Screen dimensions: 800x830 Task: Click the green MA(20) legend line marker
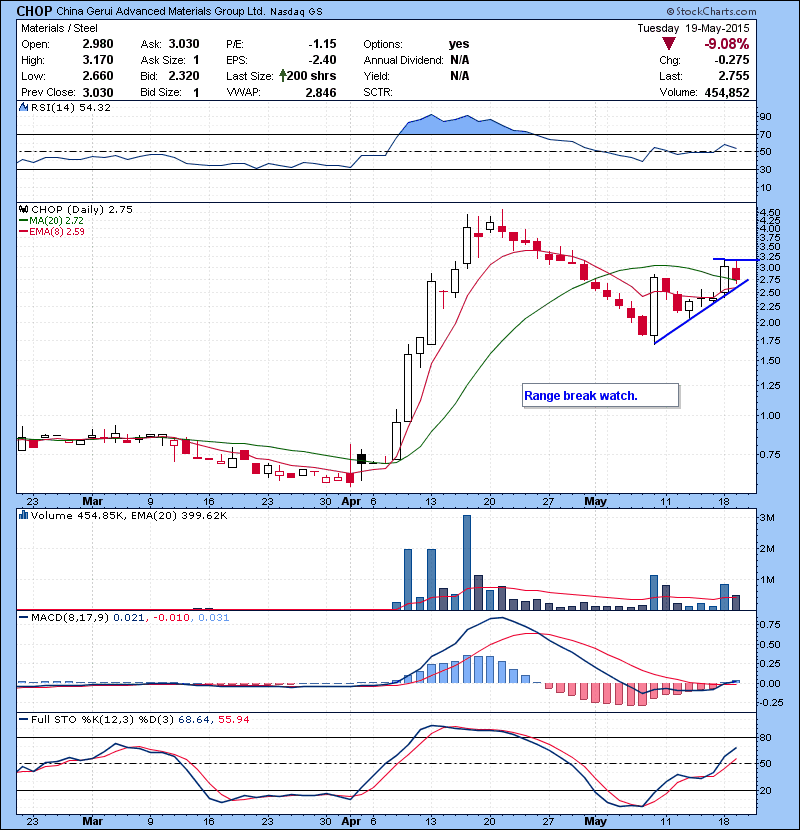tap(23, 221)
